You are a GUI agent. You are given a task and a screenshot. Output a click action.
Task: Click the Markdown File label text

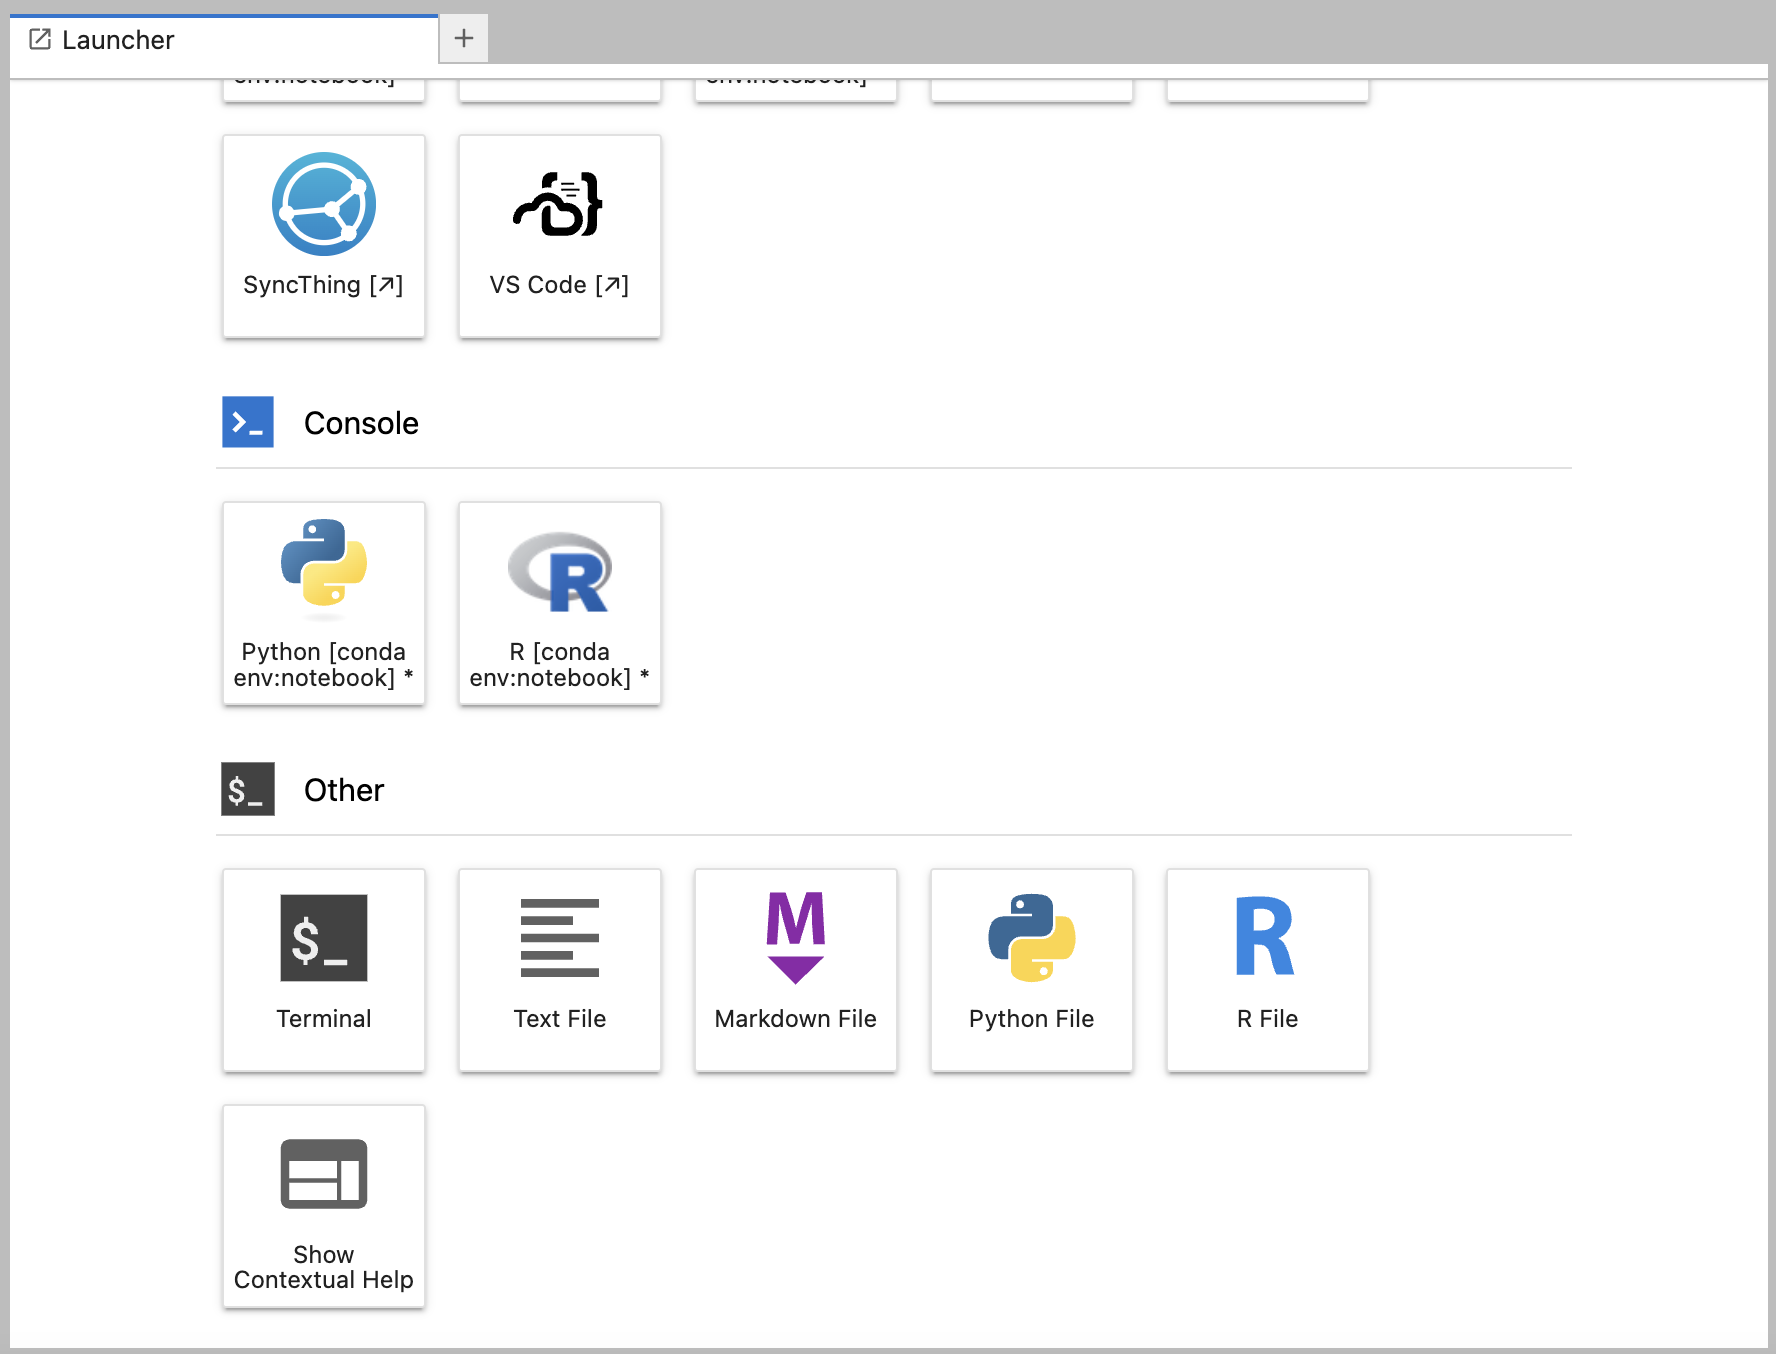796,1019
